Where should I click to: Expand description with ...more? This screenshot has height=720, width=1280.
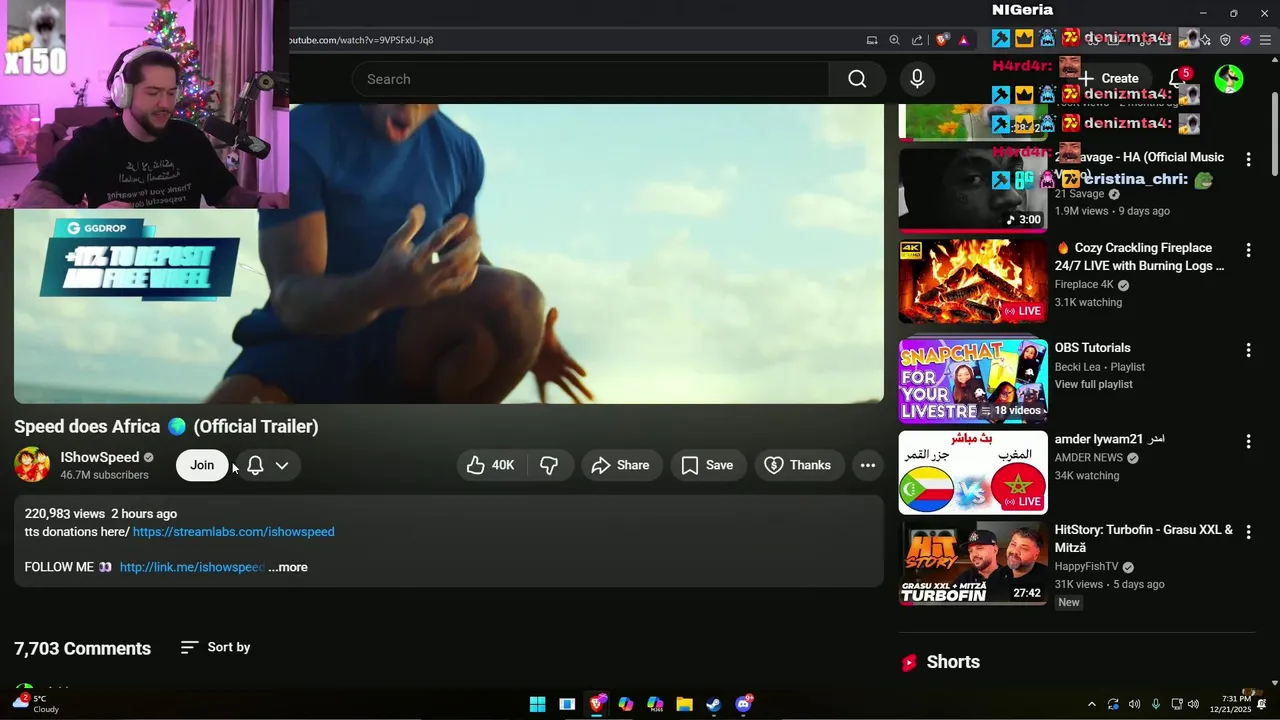pyautogui.click(x=288, y=567)
